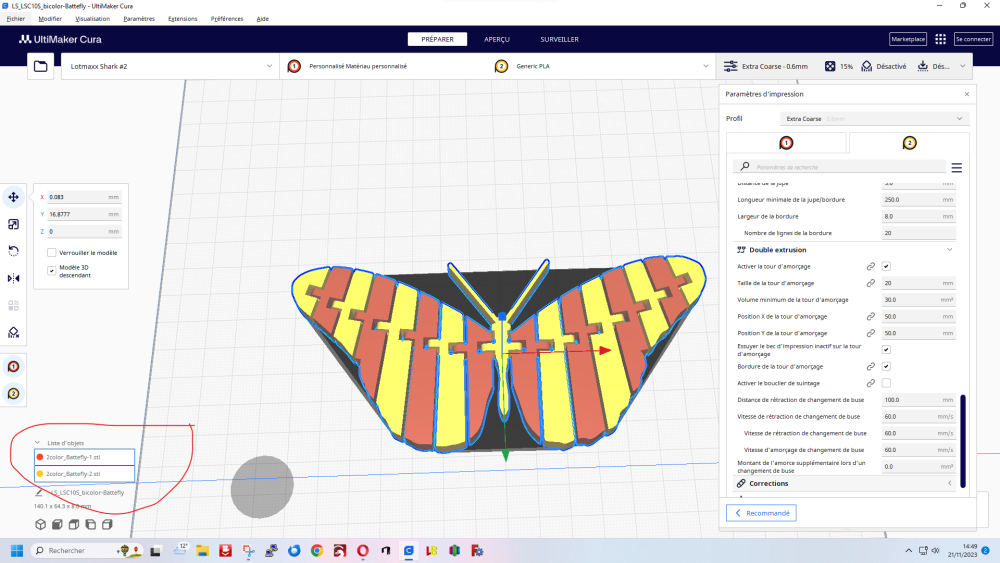Click the settings panel vertical scrollbar

(x=962, y=441)
